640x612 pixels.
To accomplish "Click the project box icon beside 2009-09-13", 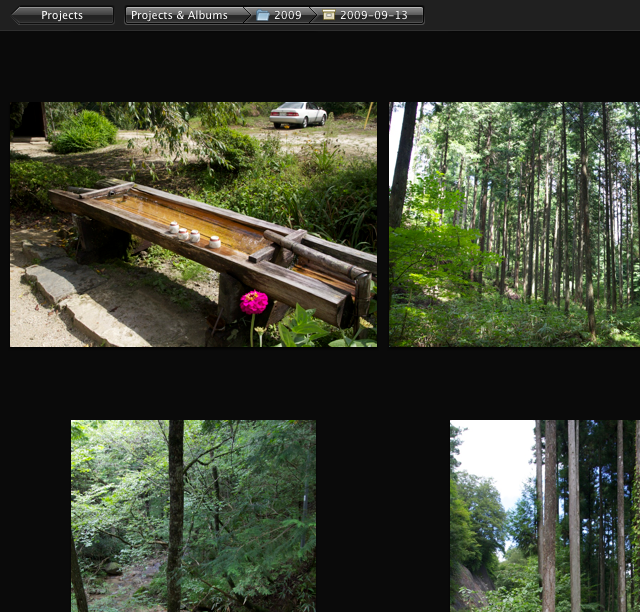I will (329, 15).
